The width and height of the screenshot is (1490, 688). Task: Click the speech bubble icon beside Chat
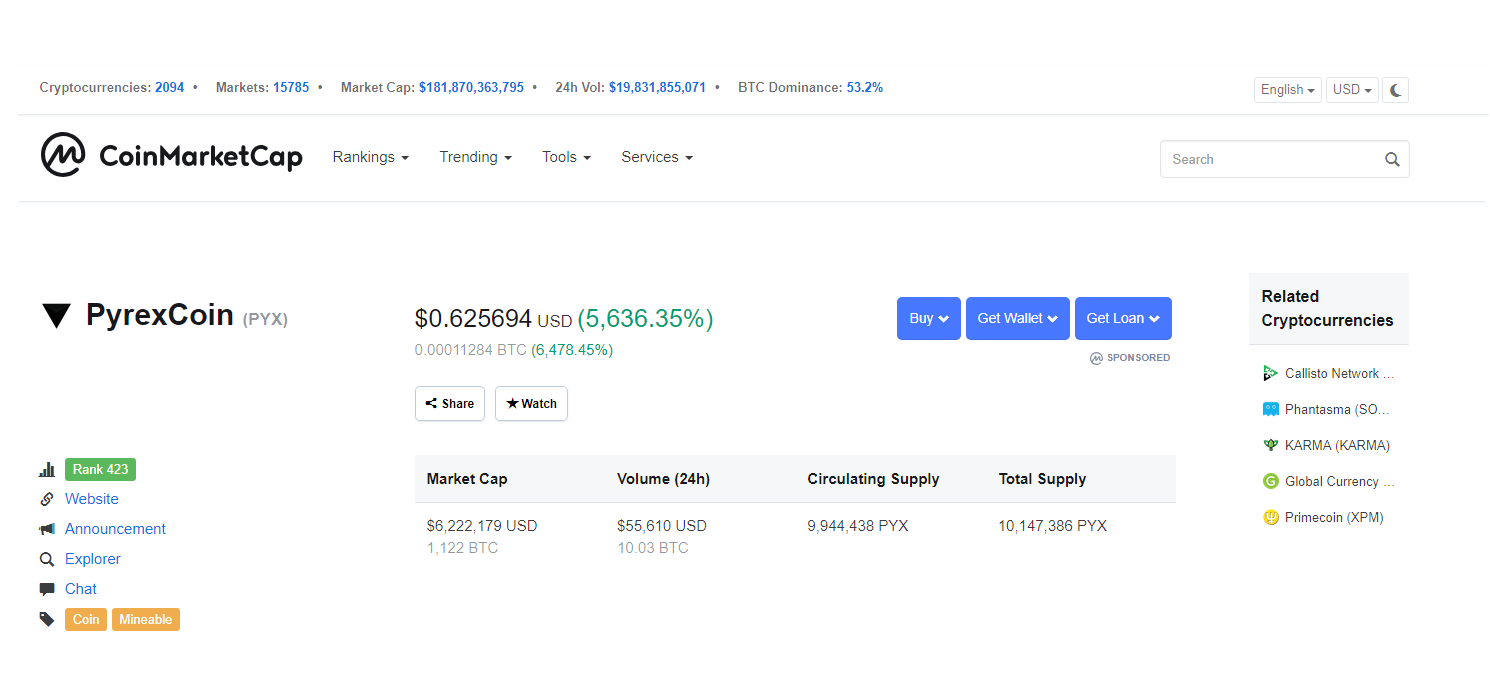pos(47,589)
